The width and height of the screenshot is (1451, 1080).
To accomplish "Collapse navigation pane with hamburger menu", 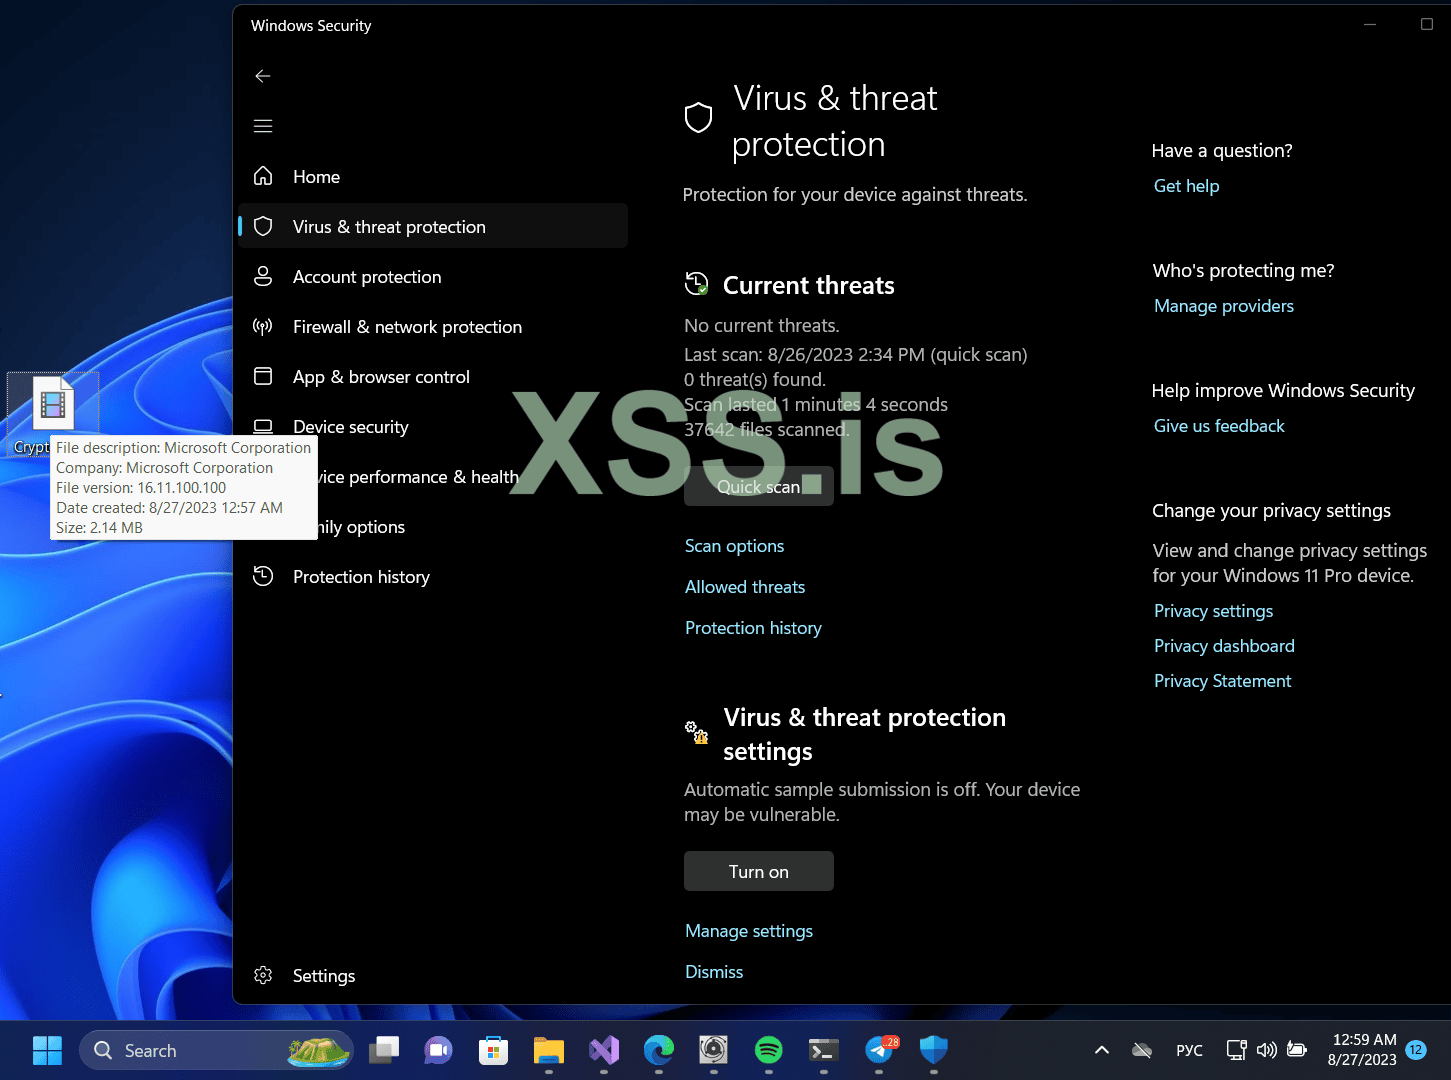I will 262,126.
